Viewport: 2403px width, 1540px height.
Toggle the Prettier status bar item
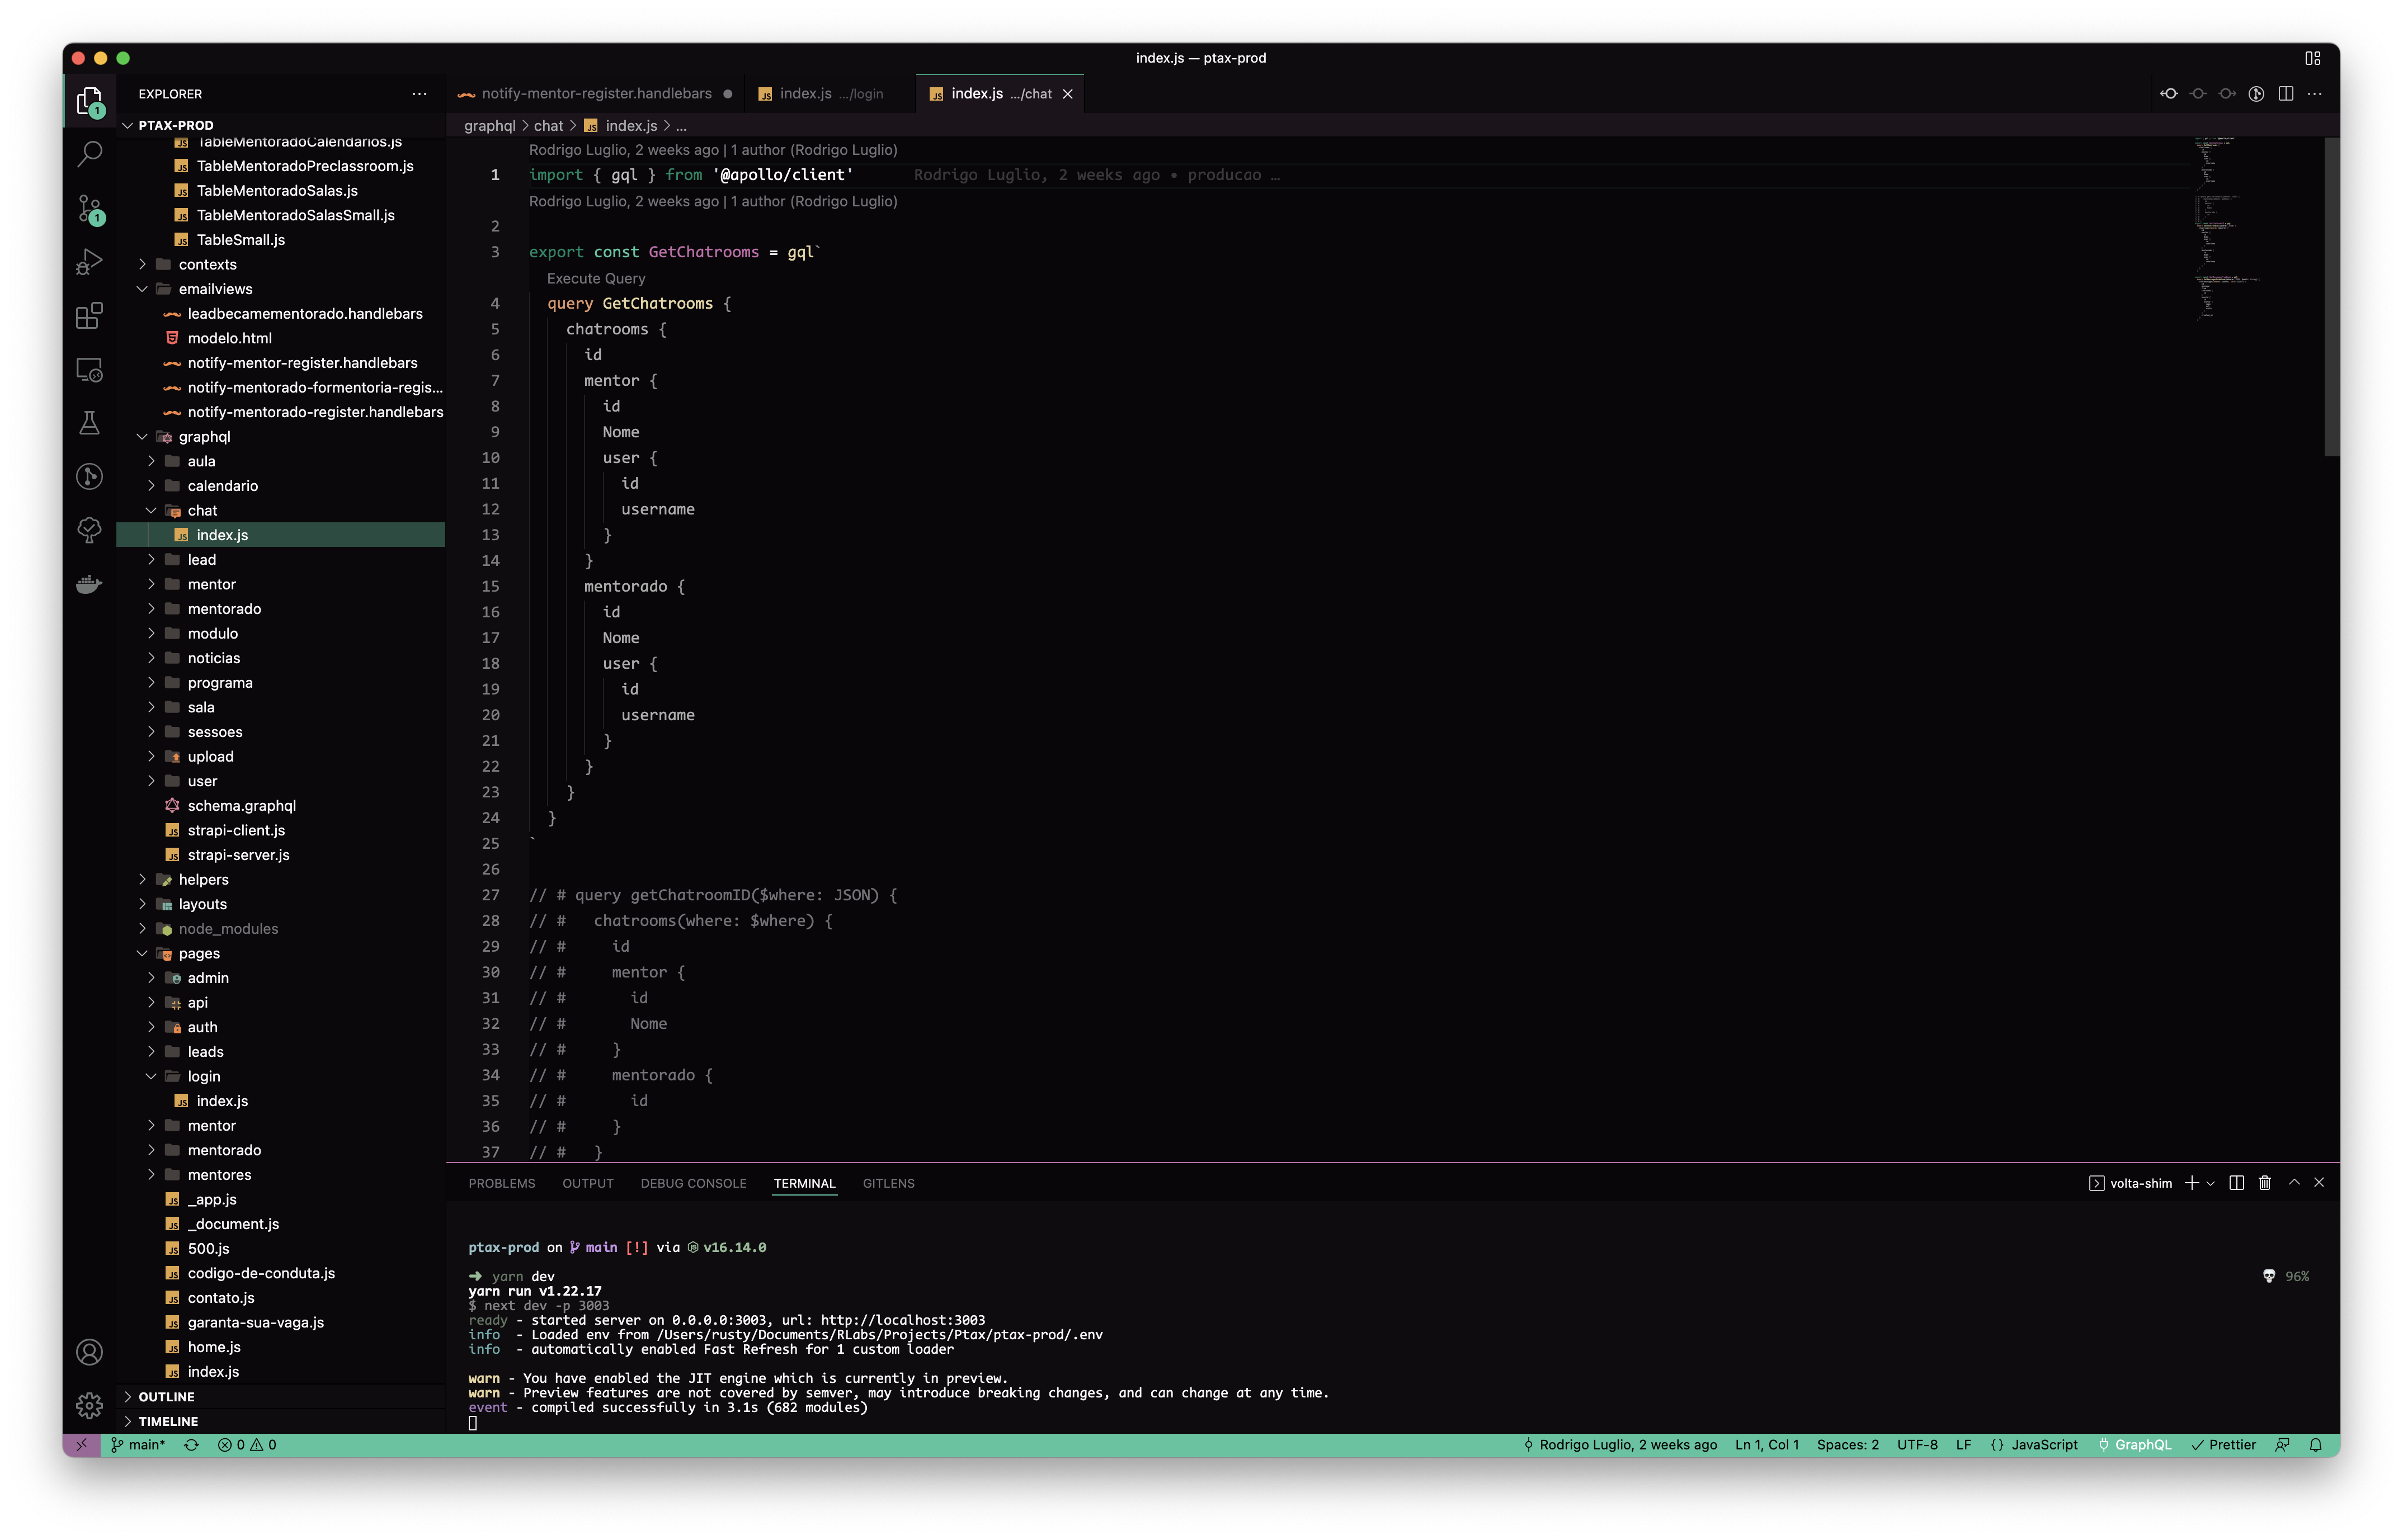(x=2224, y=1445)
